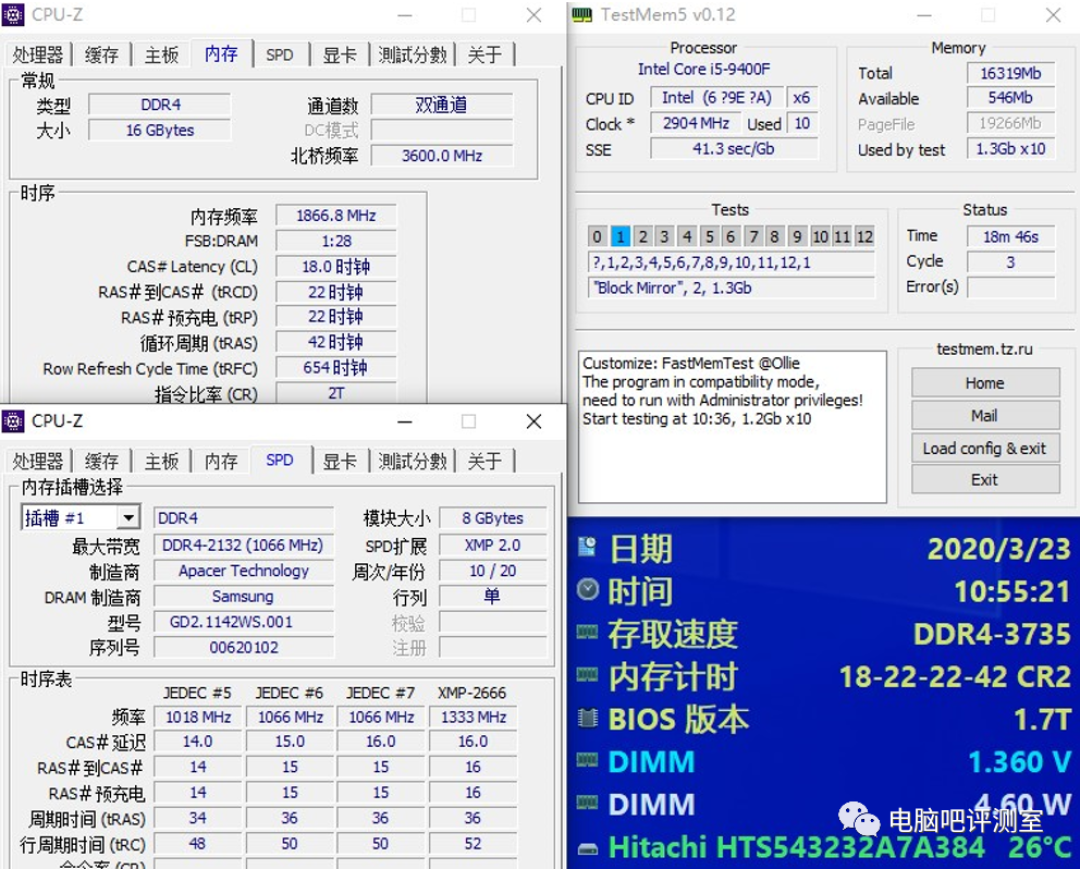
Task: Click the 1333 MHz XMP-2666 frequency cell
Action: pos(473,717)
